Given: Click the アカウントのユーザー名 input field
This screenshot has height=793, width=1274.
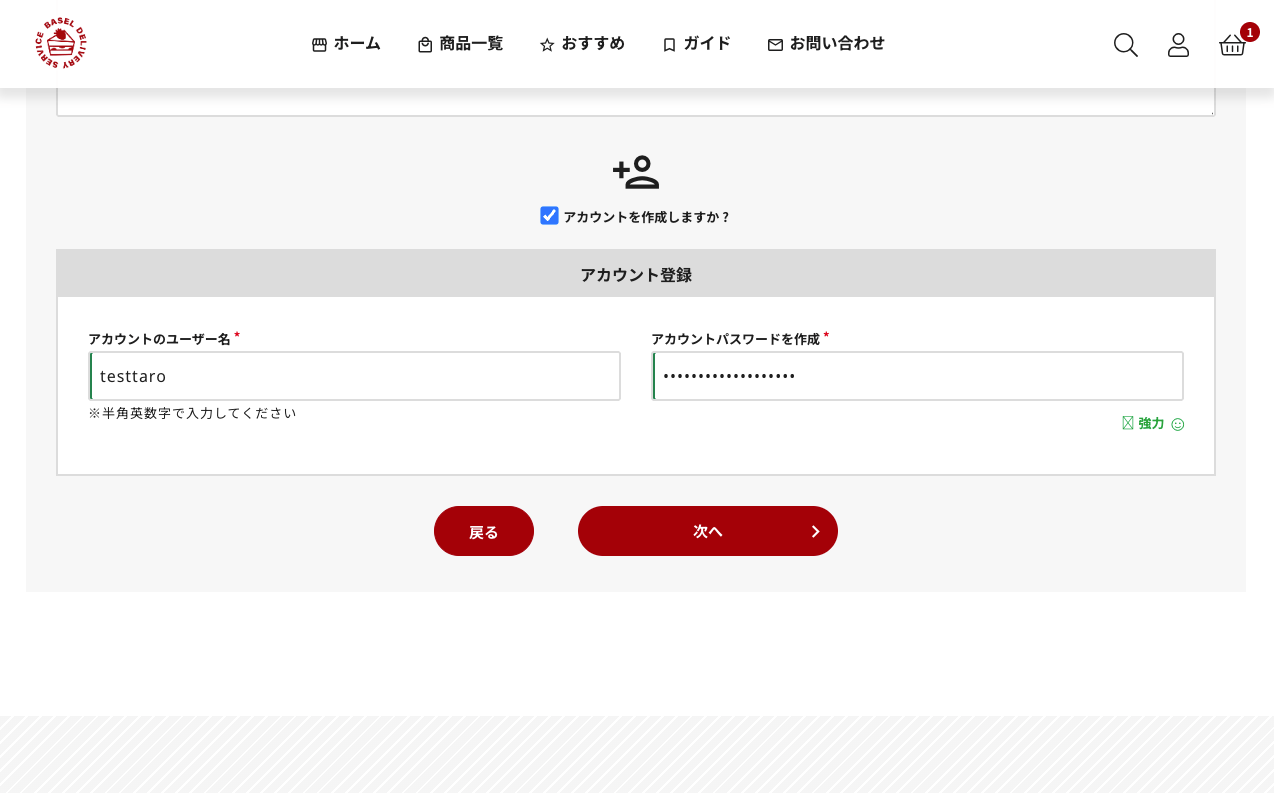Looking at the screenshot, I should (x=355, y=376).
